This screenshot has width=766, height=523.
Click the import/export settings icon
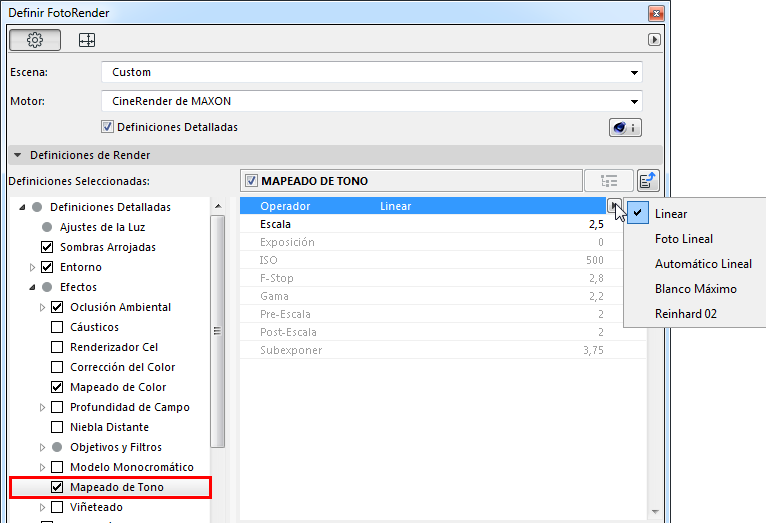click(x=648, y=181)
